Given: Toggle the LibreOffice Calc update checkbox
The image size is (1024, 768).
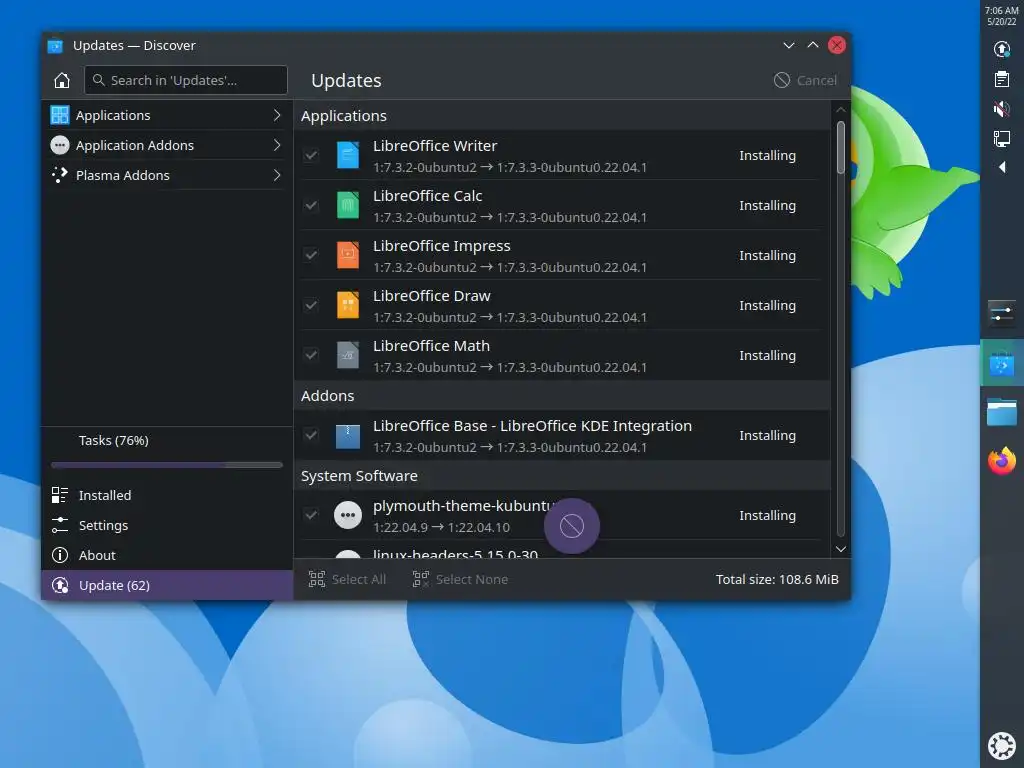Looking at the screenshot, I should 311,205.
